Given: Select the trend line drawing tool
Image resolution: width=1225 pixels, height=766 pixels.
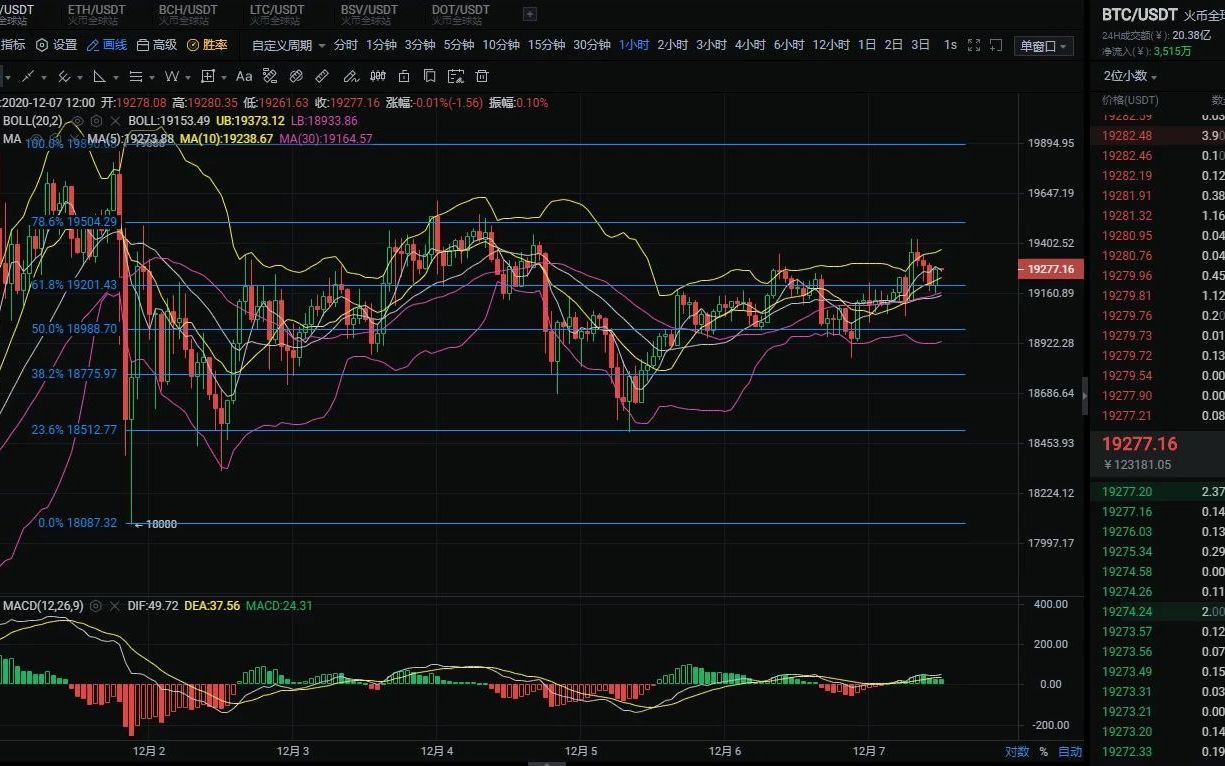Looking at the screenshot, I should coord(27,77).
